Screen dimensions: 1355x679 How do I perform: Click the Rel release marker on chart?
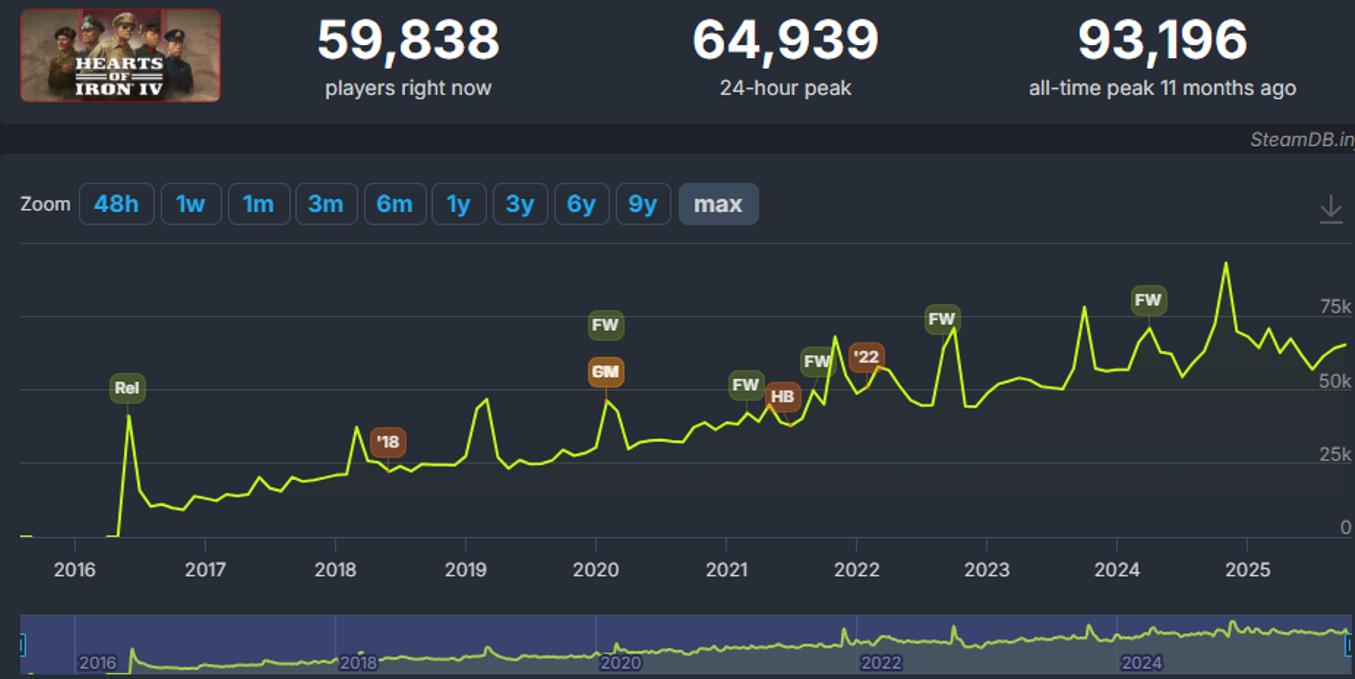coord(127,388)
